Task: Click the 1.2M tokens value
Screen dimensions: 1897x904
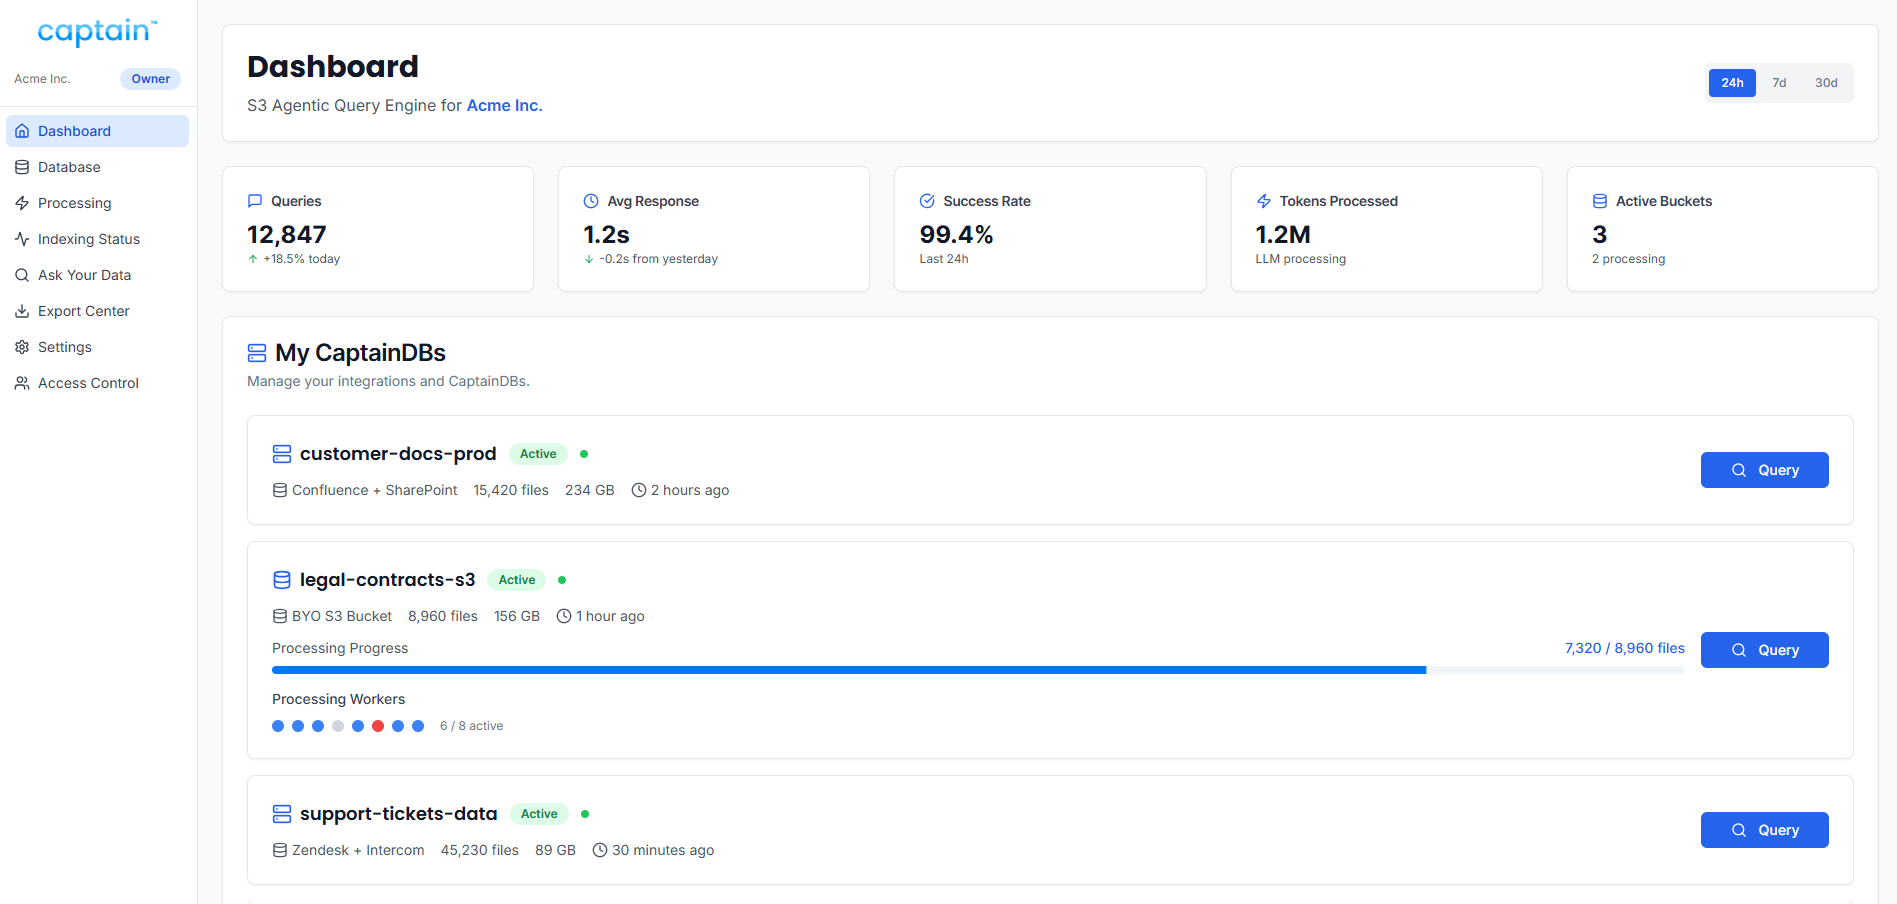Action: coord(1283,234)
